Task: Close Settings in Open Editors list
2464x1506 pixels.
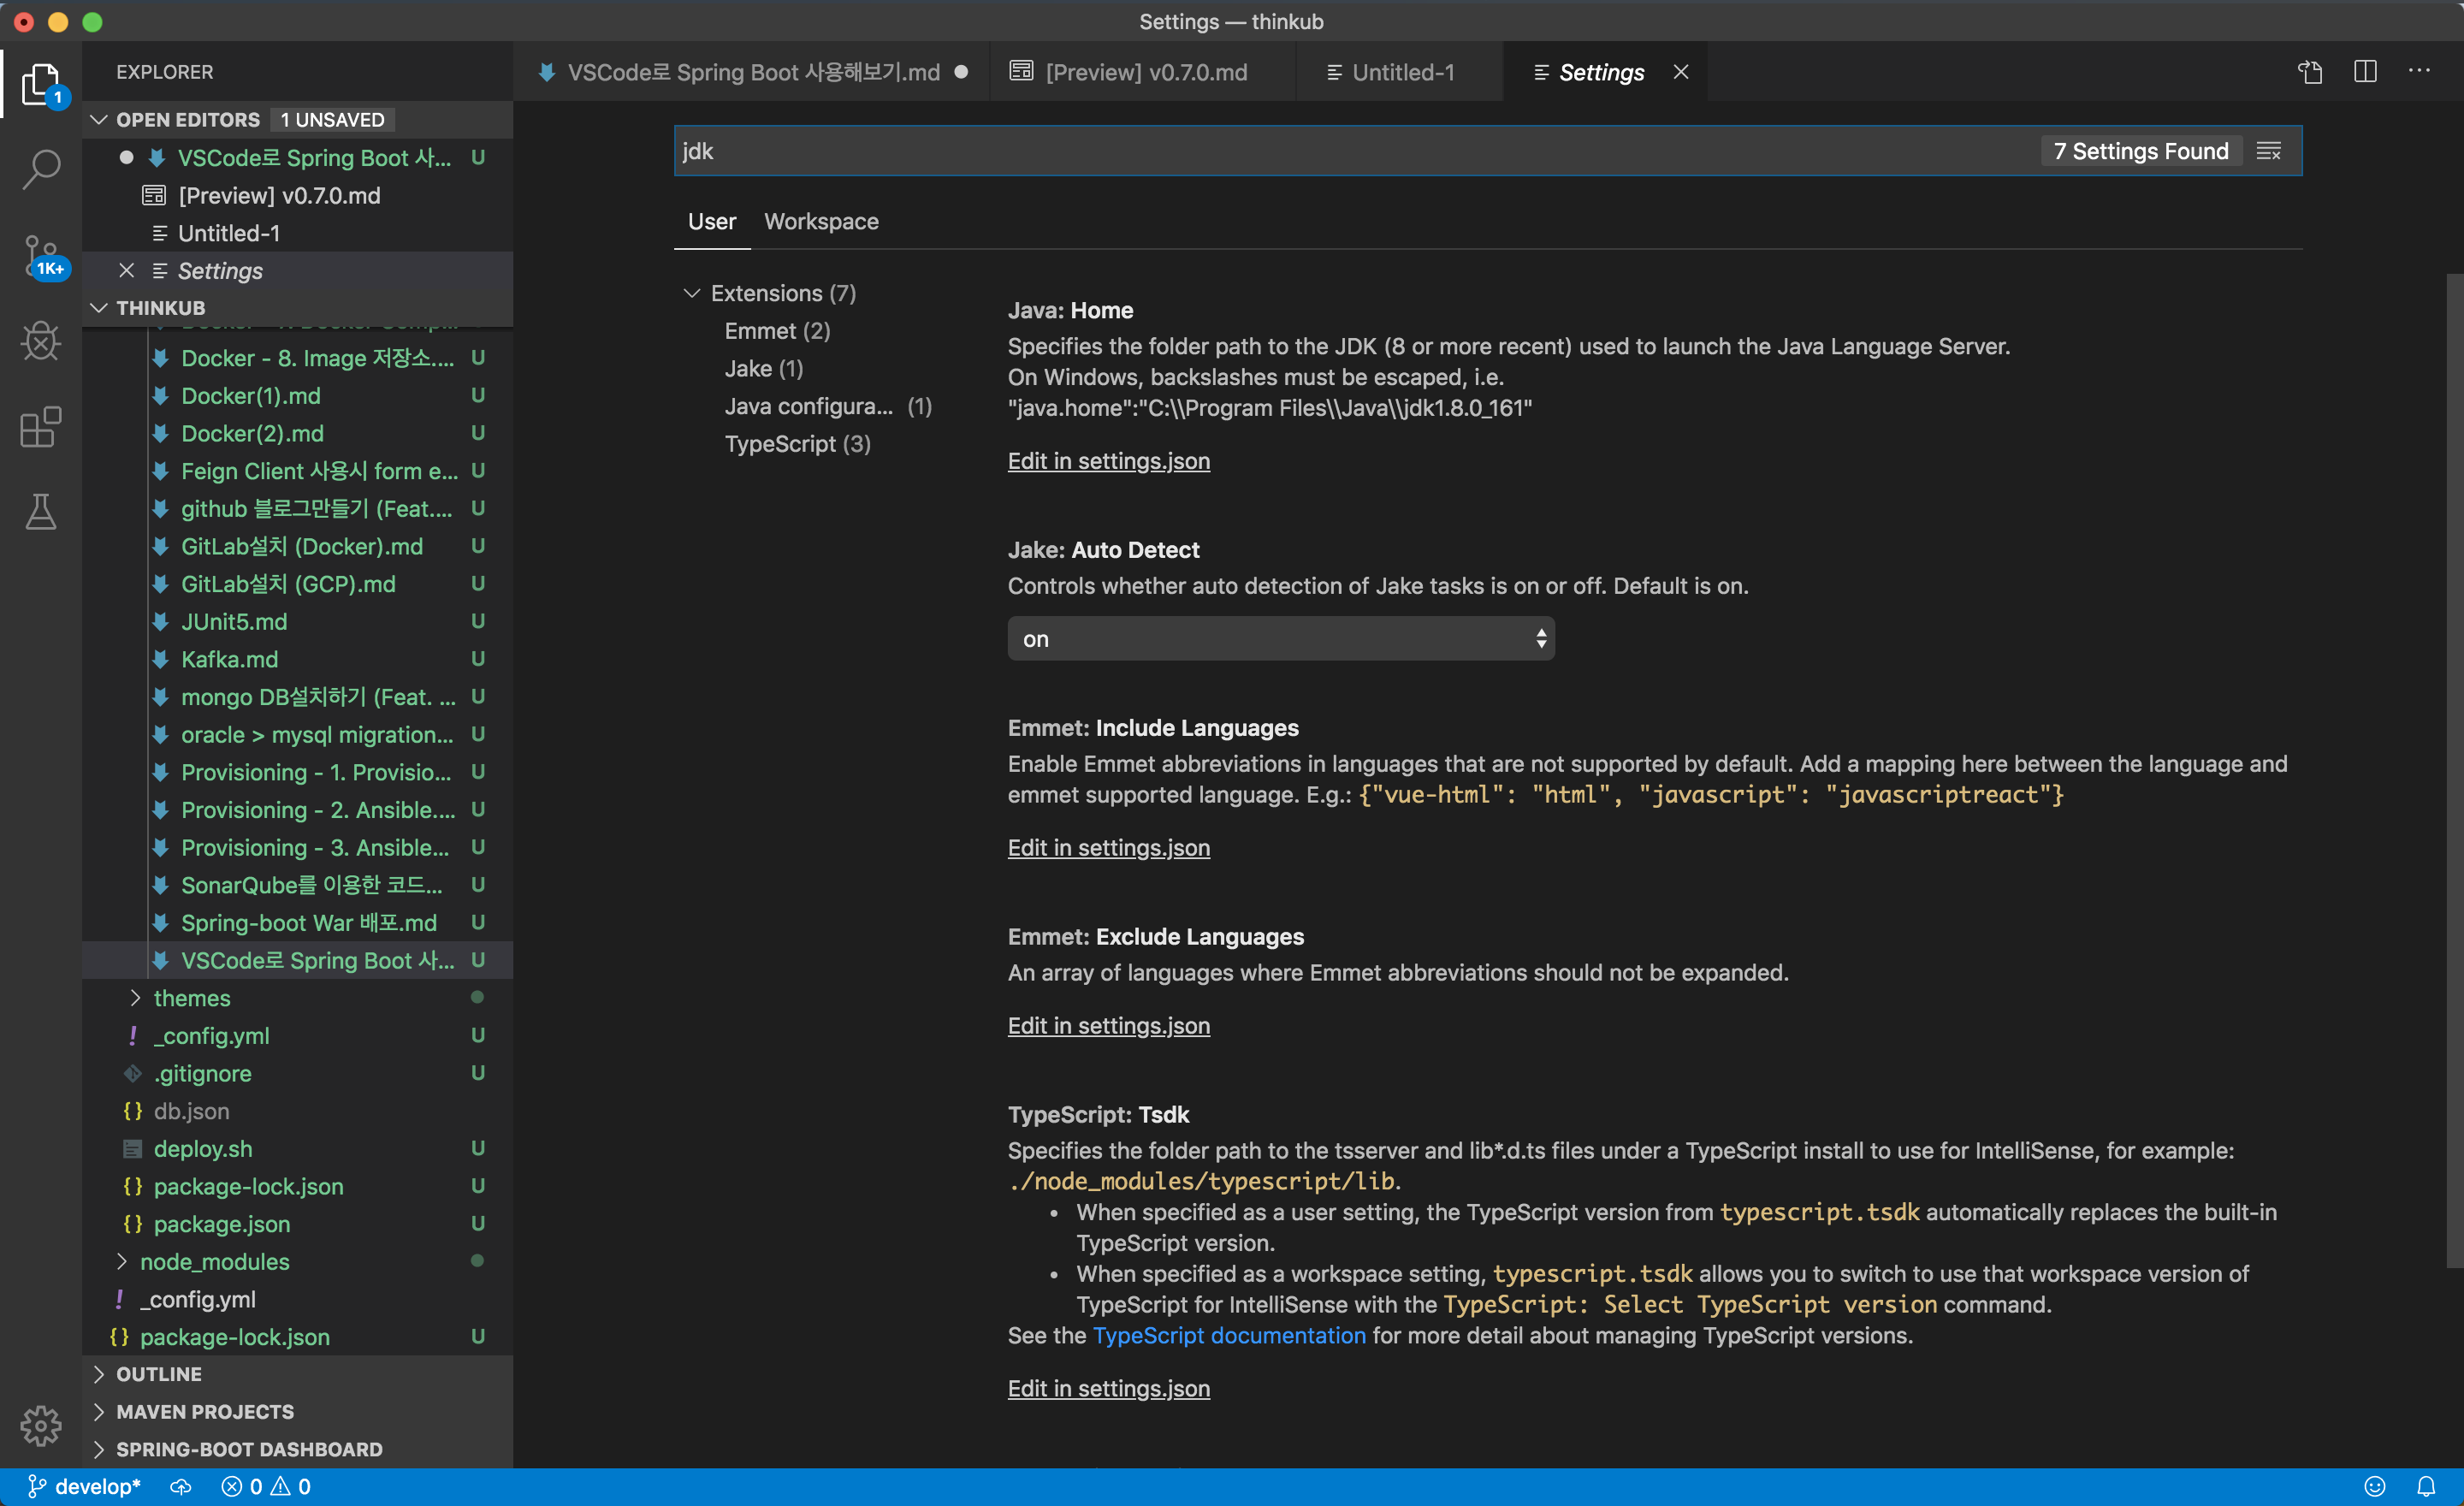Action: click(x=126, y=271)
